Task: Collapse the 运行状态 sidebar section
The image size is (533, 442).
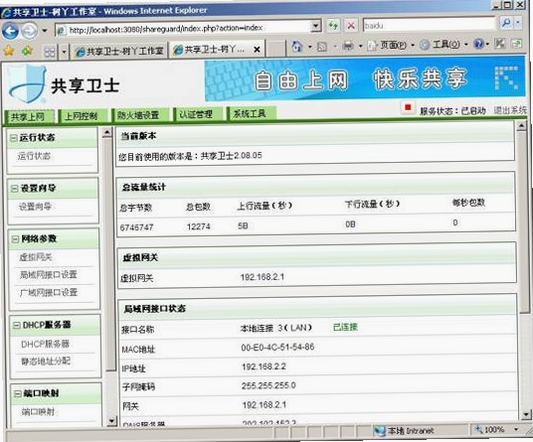Action: tap(14, 138)
